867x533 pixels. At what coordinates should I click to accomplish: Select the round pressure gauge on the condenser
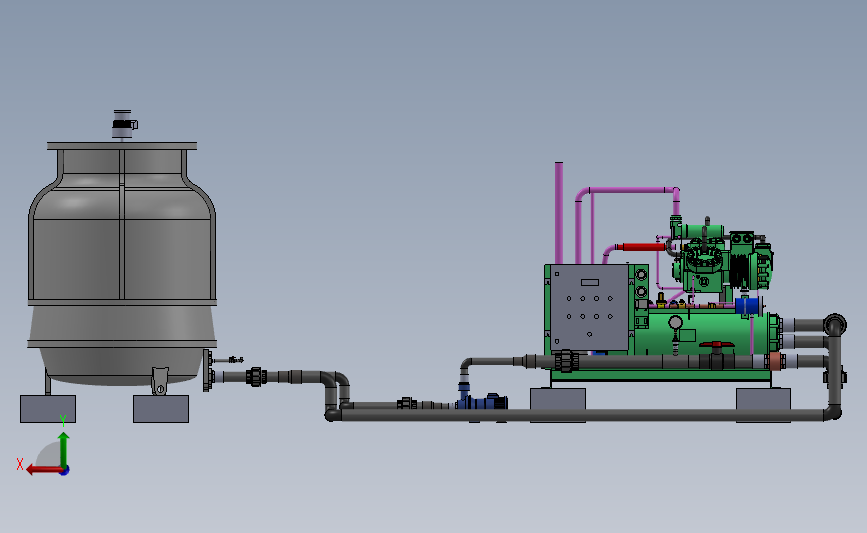point(675,322)
